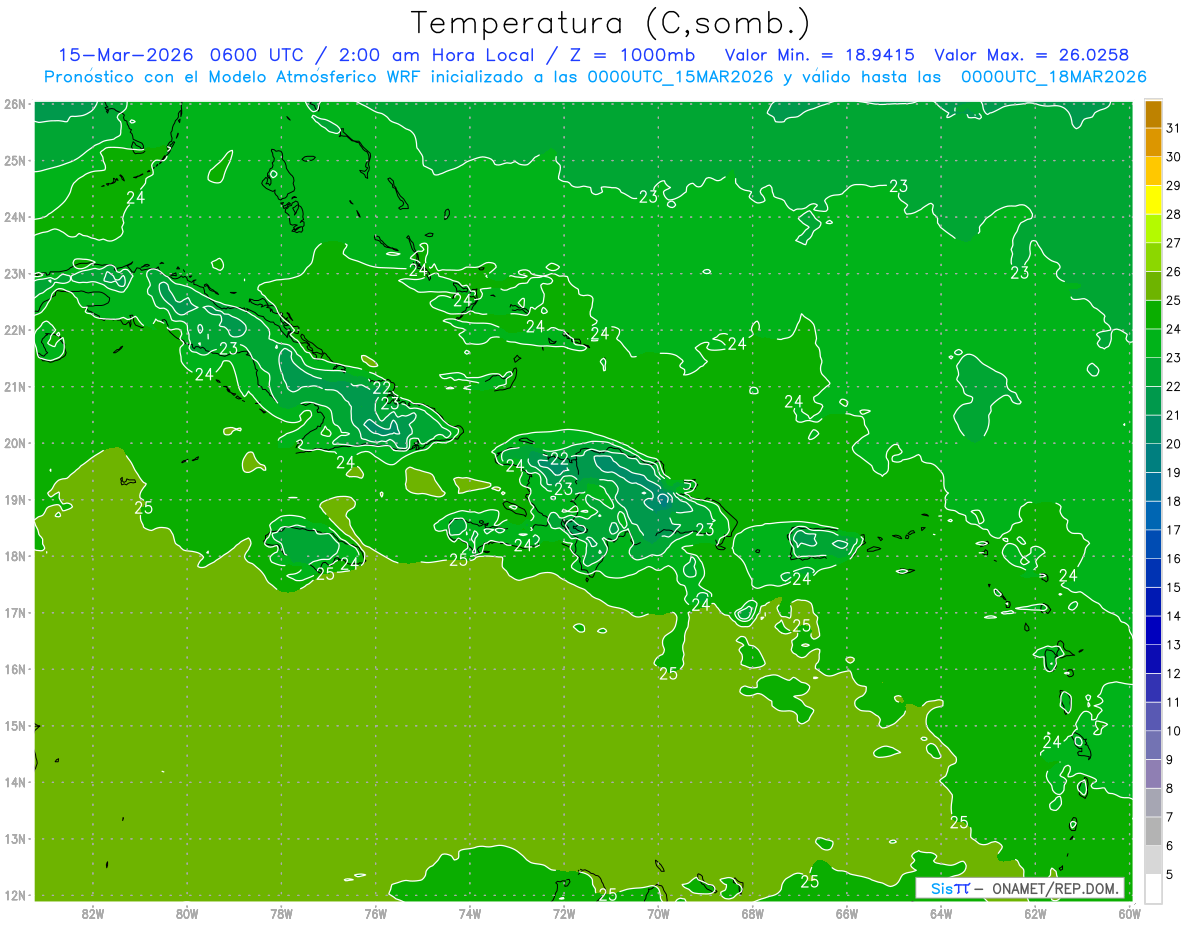The width and height of the screenshot is (1200, 927).
Task: Click the legend scale value 27
Action: click(1174, 242)
